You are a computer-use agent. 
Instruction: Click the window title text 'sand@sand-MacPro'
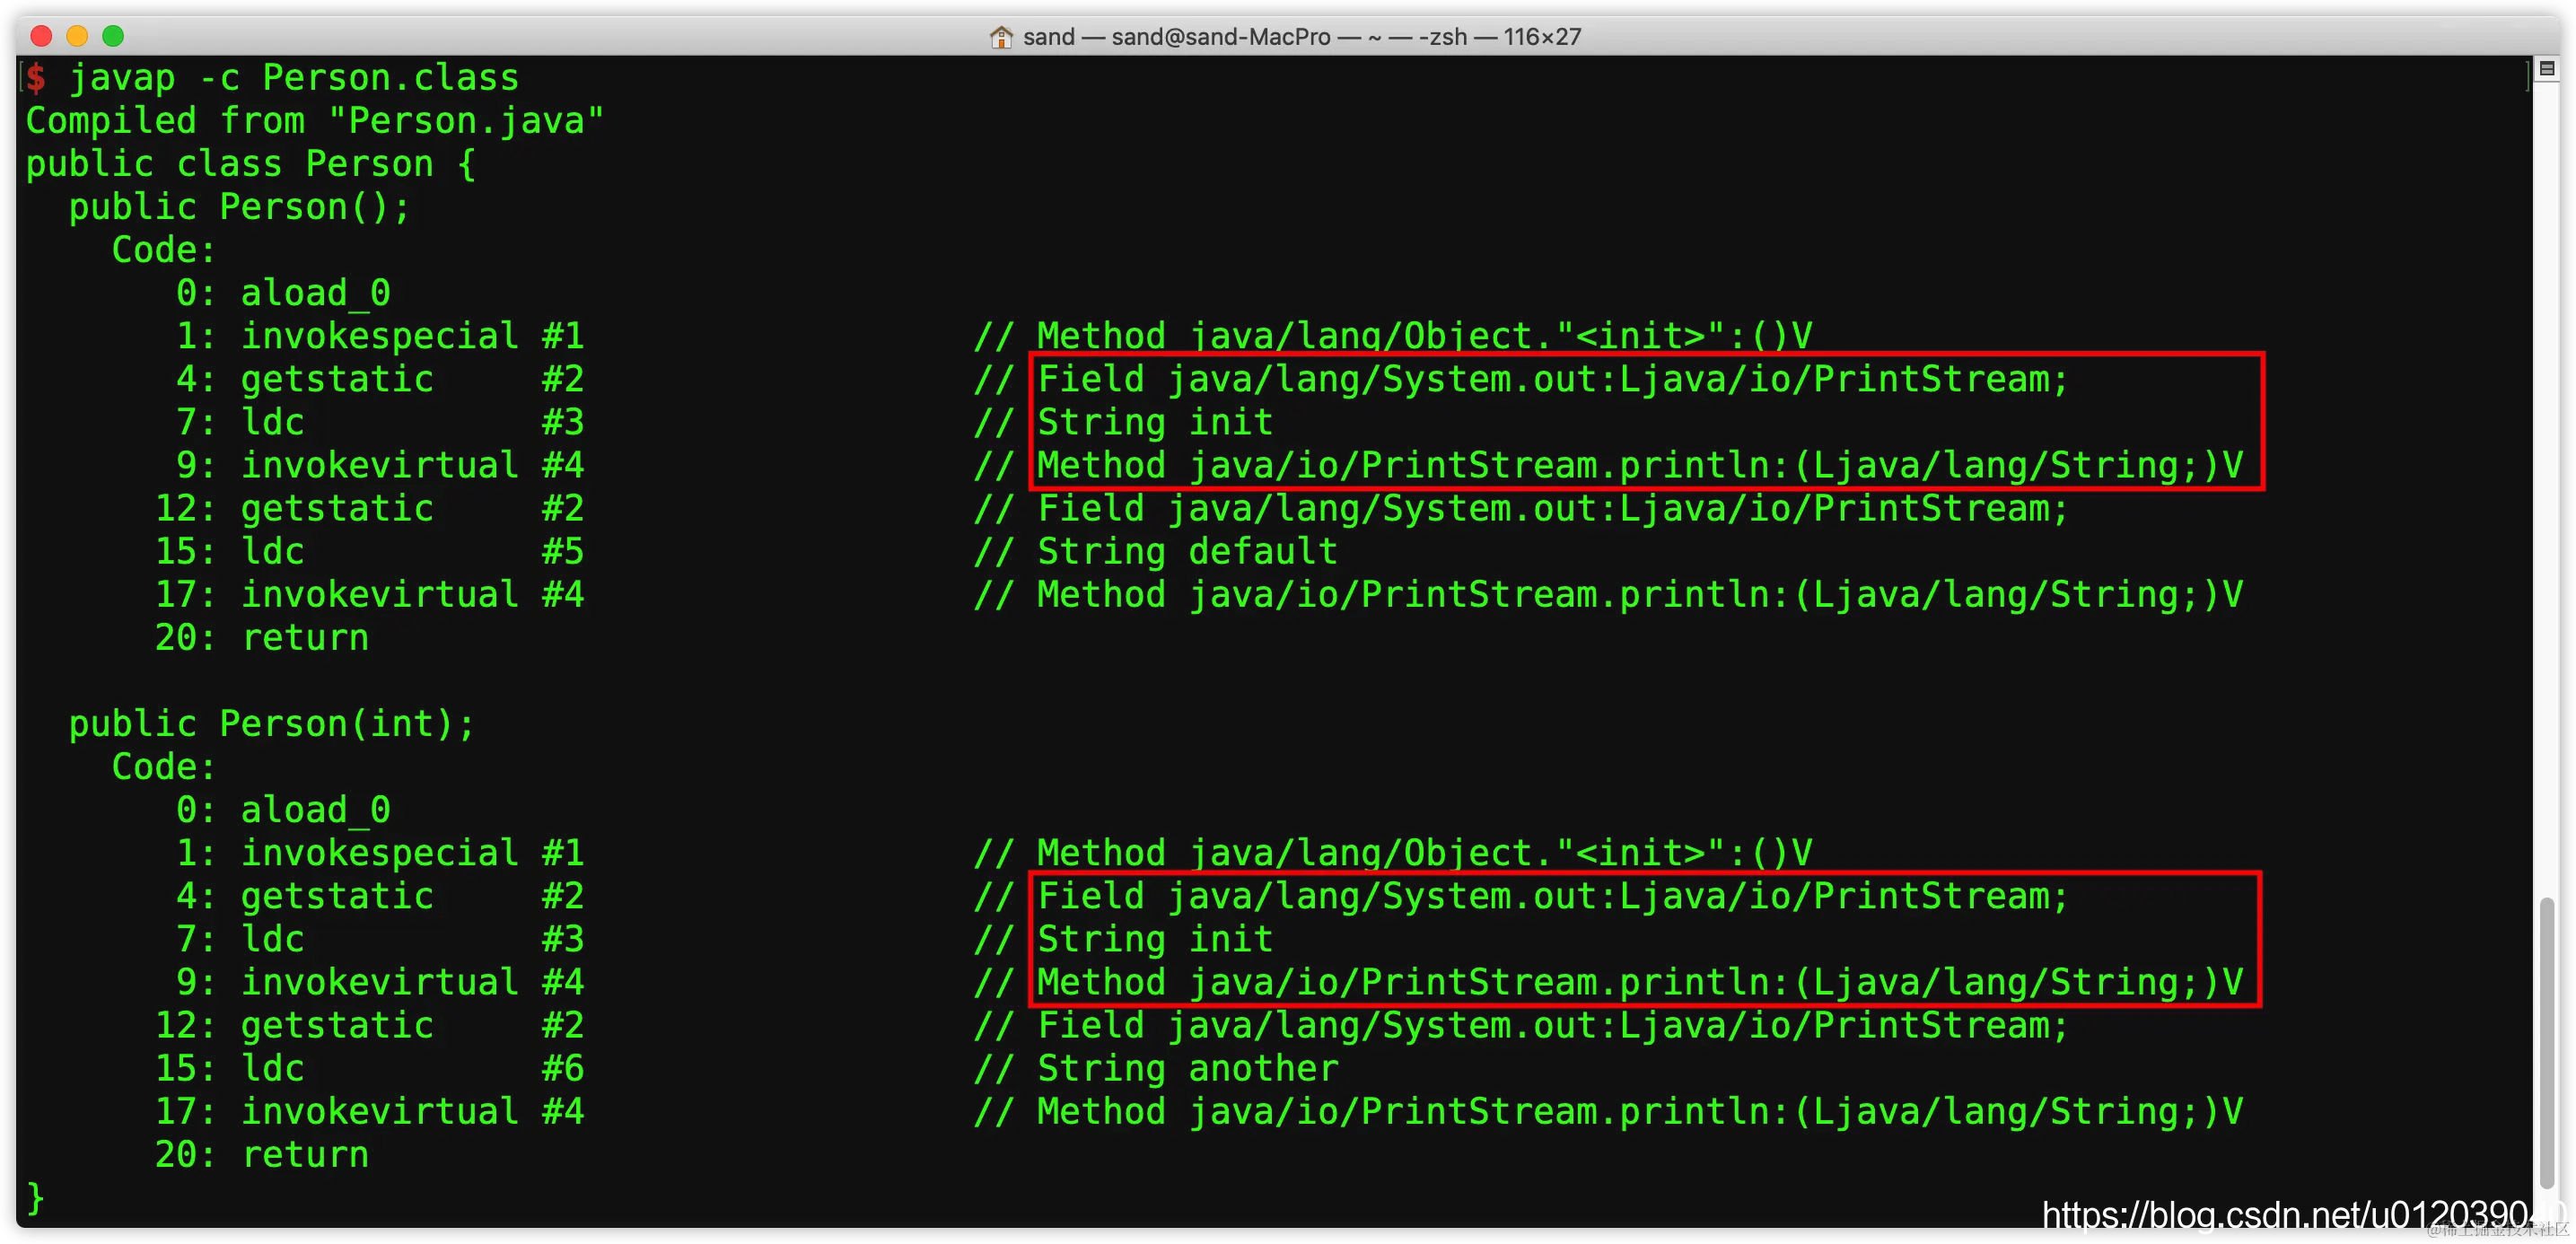(1220, 37)
